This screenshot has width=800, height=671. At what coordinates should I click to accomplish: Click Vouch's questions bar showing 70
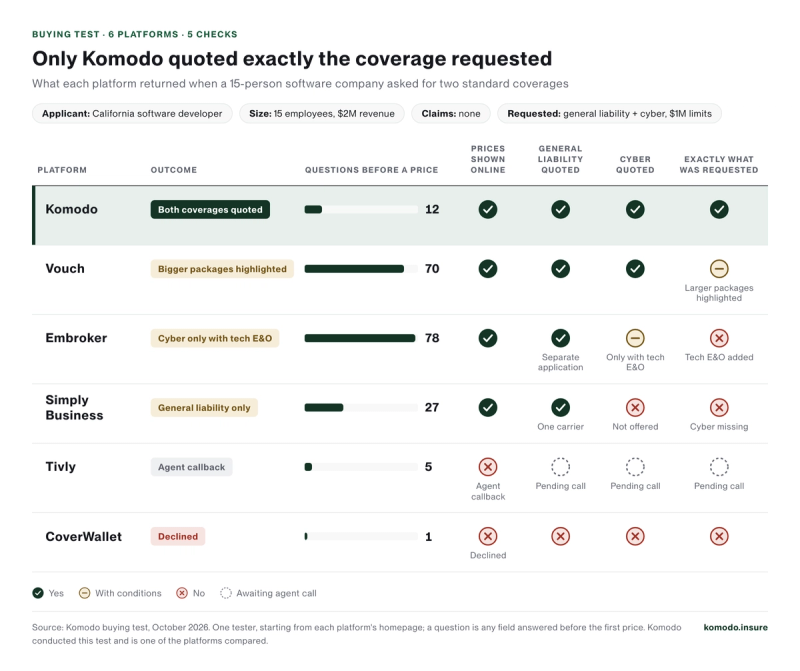[361, 268]
